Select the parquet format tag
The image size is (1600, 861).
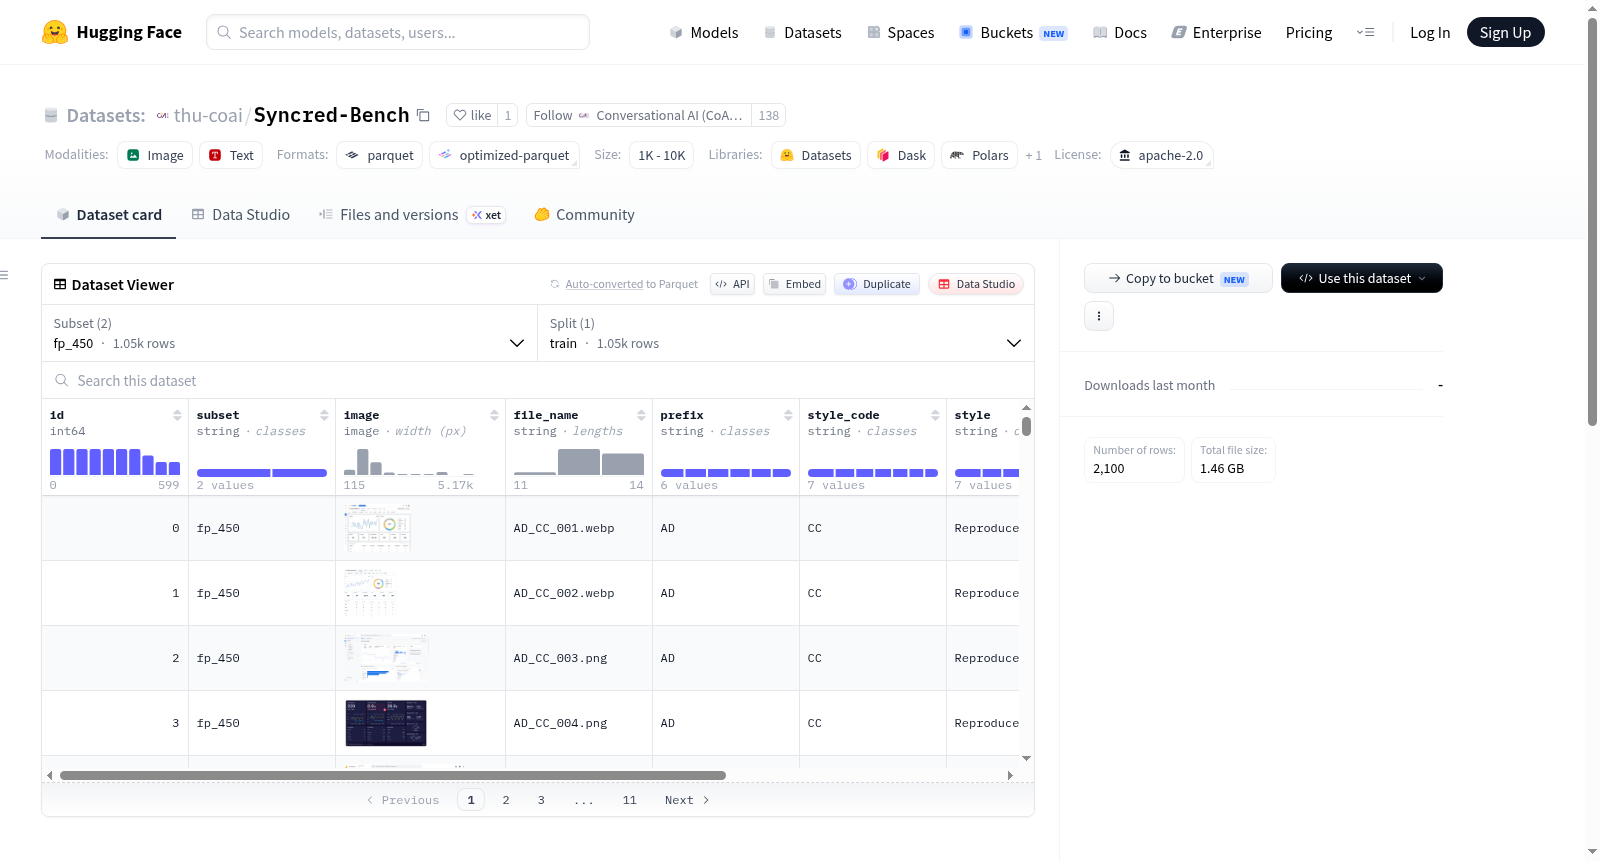380,155
